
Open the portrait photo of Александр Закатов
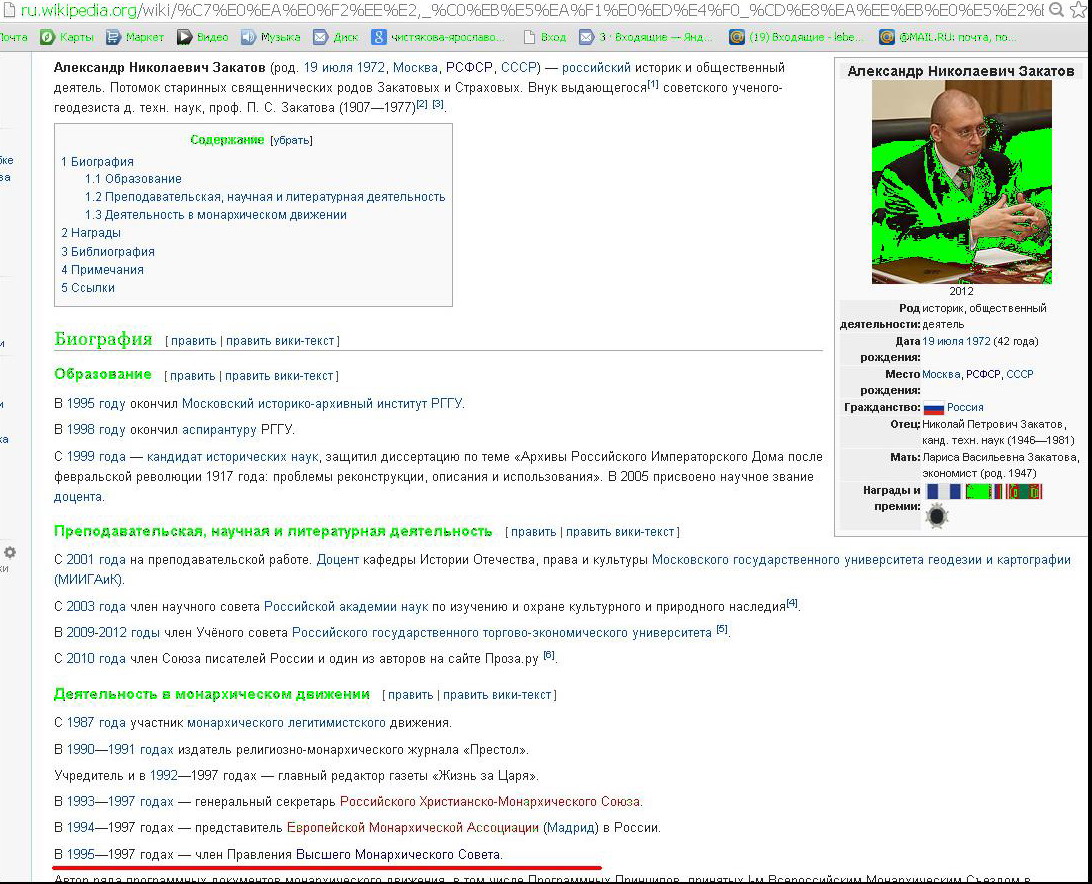point(962,182)
